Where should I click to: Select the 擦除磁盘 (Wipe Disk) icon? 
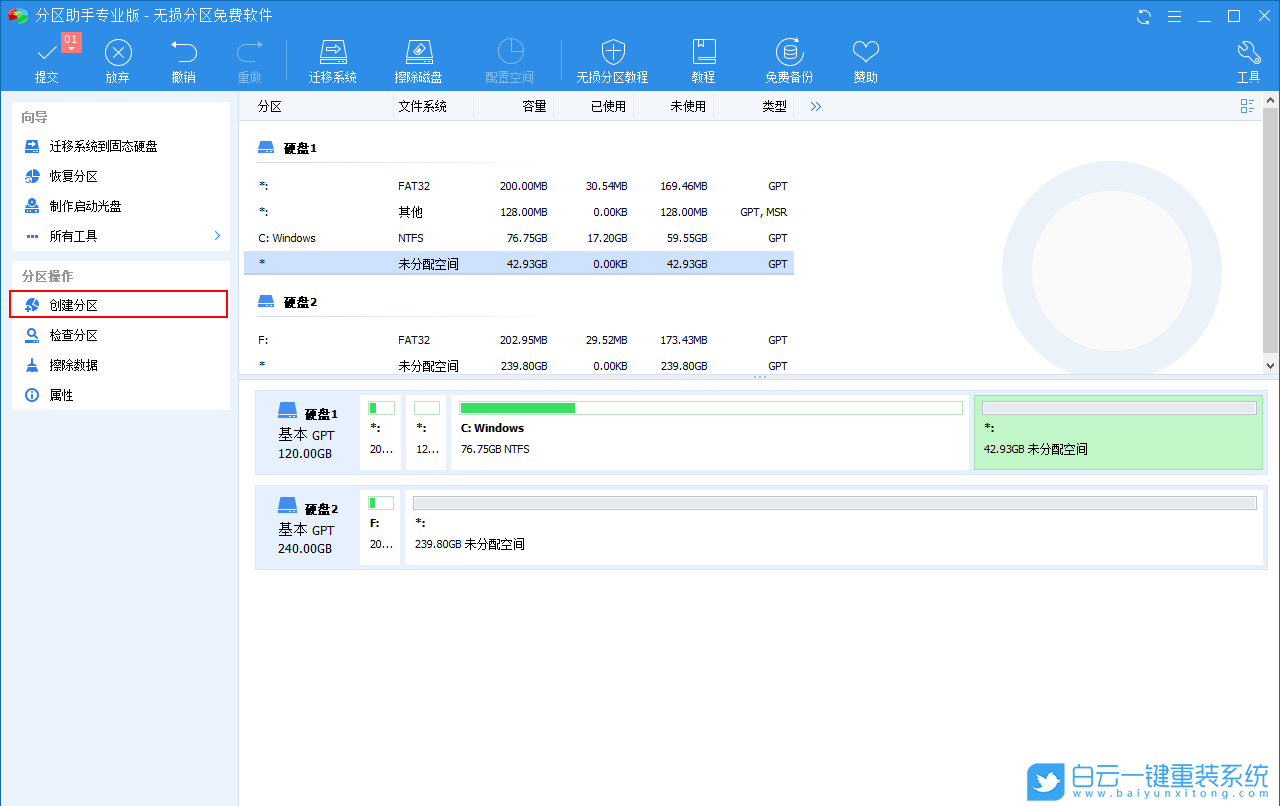coord(418,53)
